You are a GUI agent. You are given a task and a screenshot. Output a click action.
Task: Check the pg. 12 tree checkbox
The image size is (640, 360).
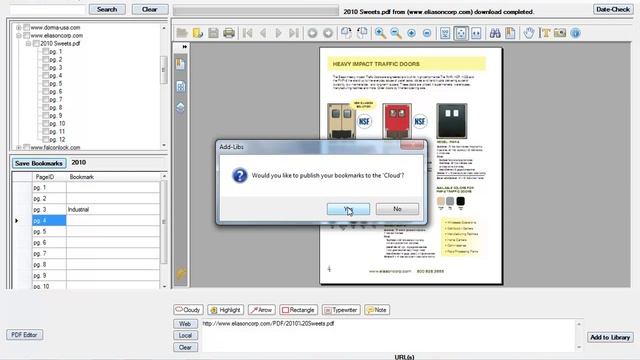point(46,139)
